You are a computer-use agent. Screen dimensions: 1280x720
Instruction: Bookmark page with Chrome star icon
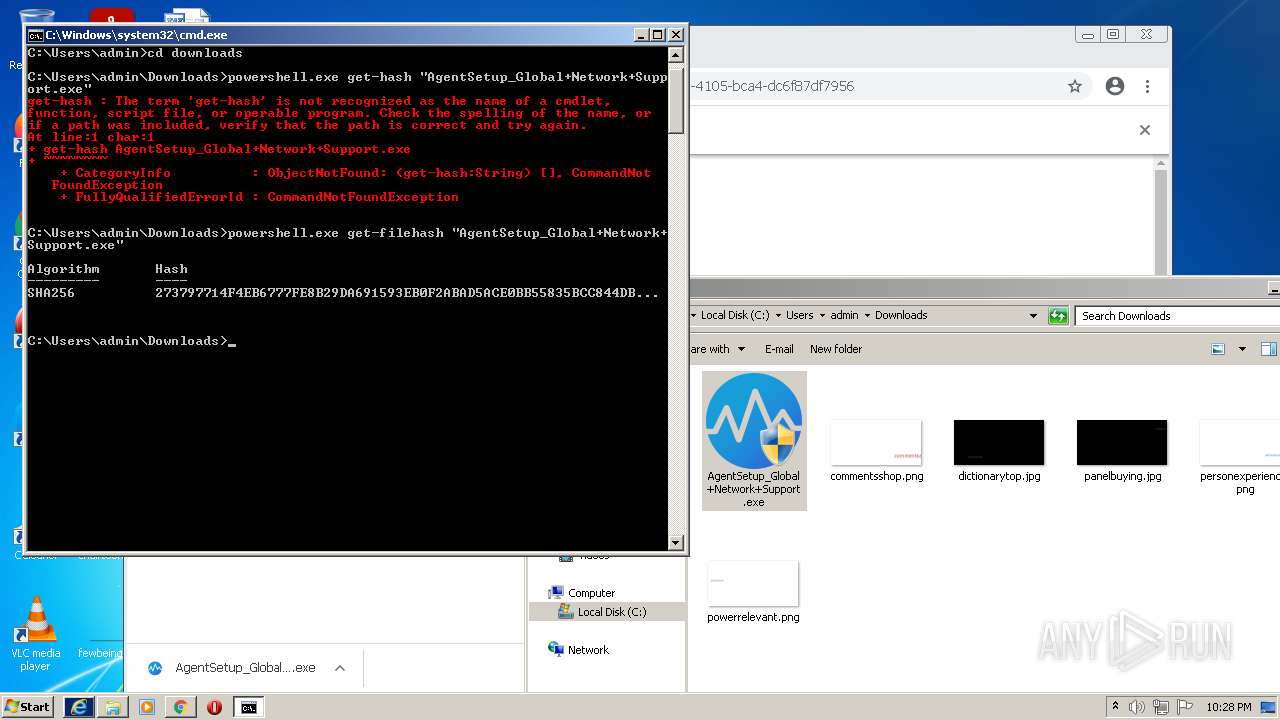point(1075,86)
